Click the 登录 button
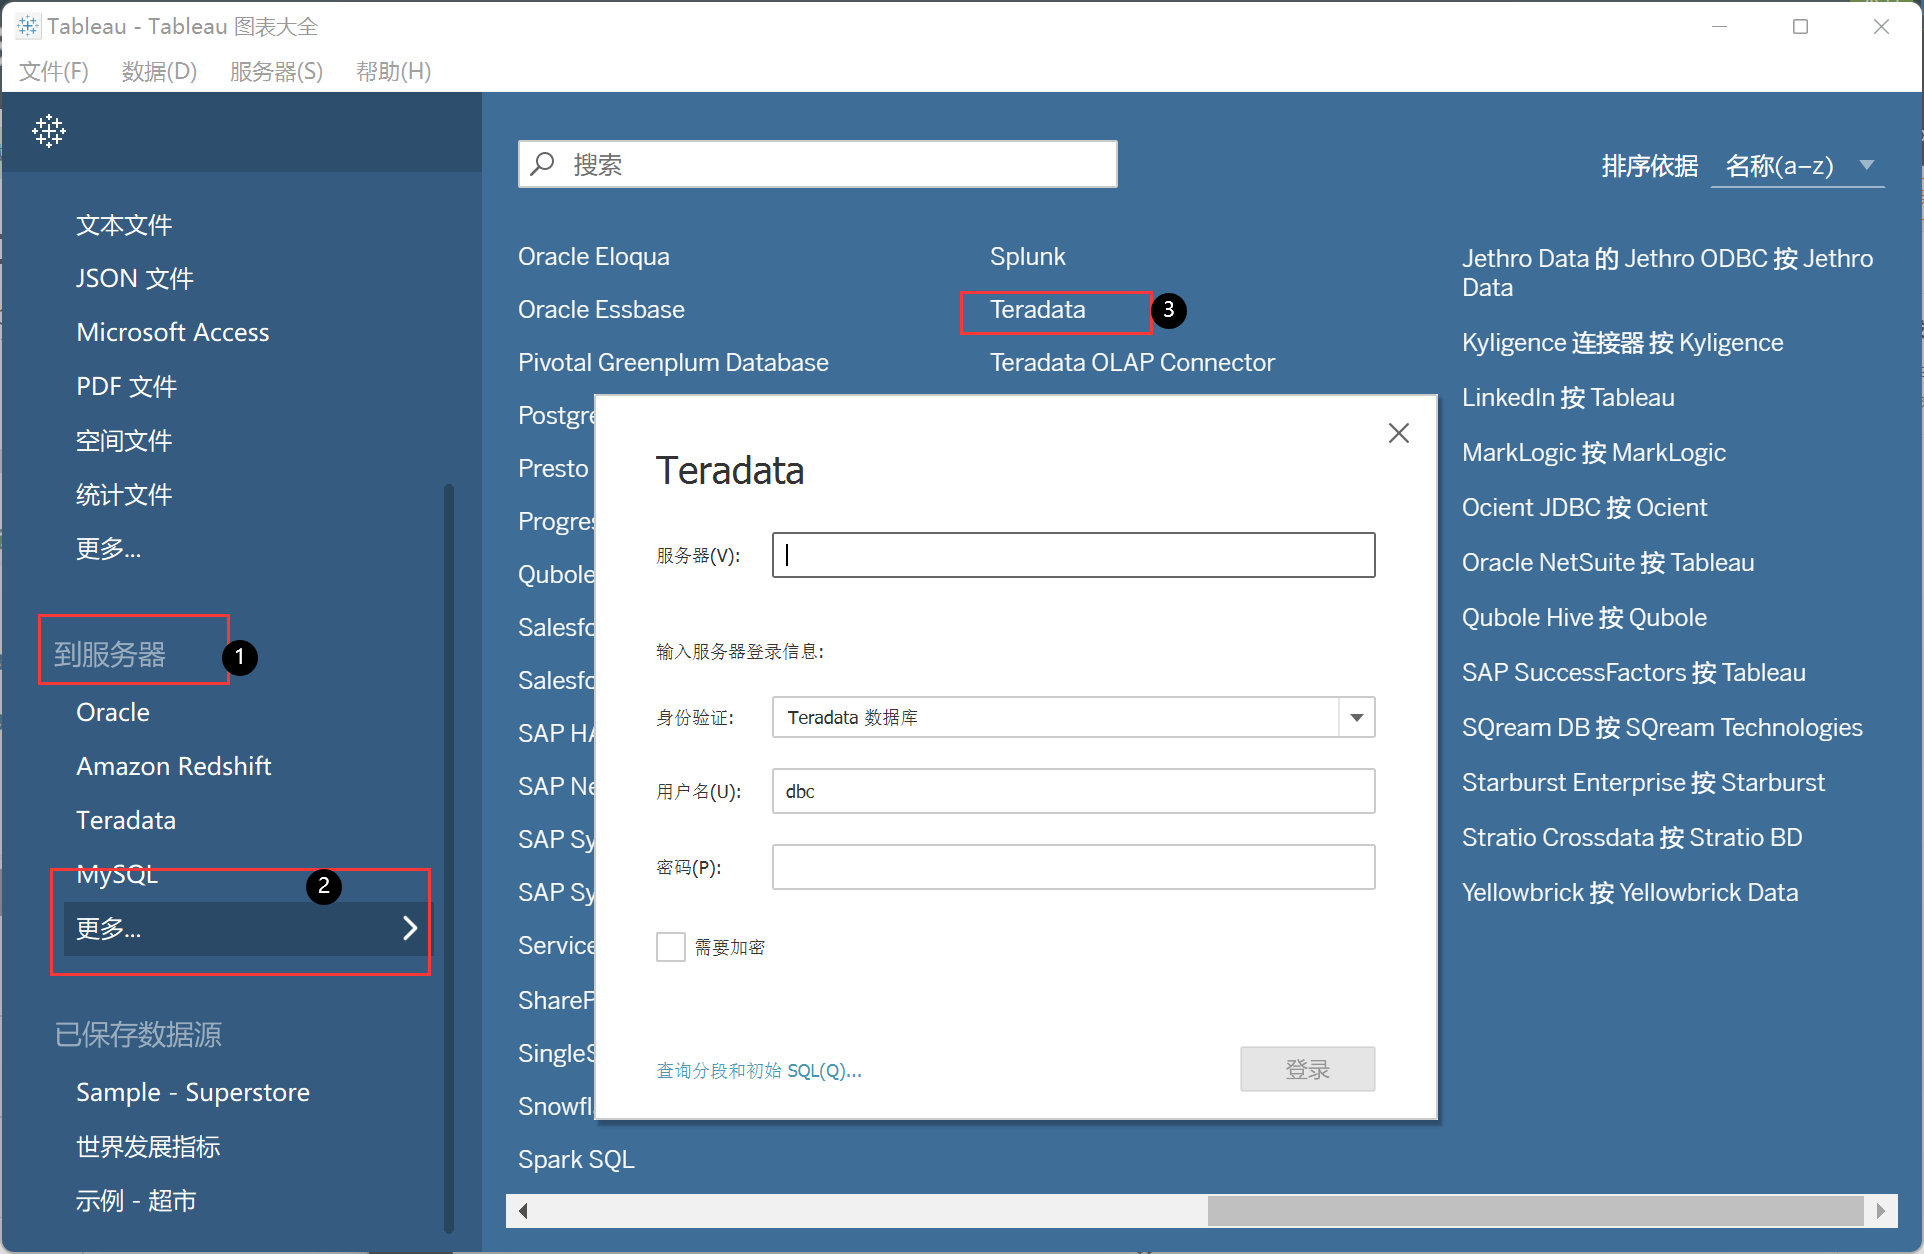Viewport: 1924px width, 1254px height. 1307,1069
